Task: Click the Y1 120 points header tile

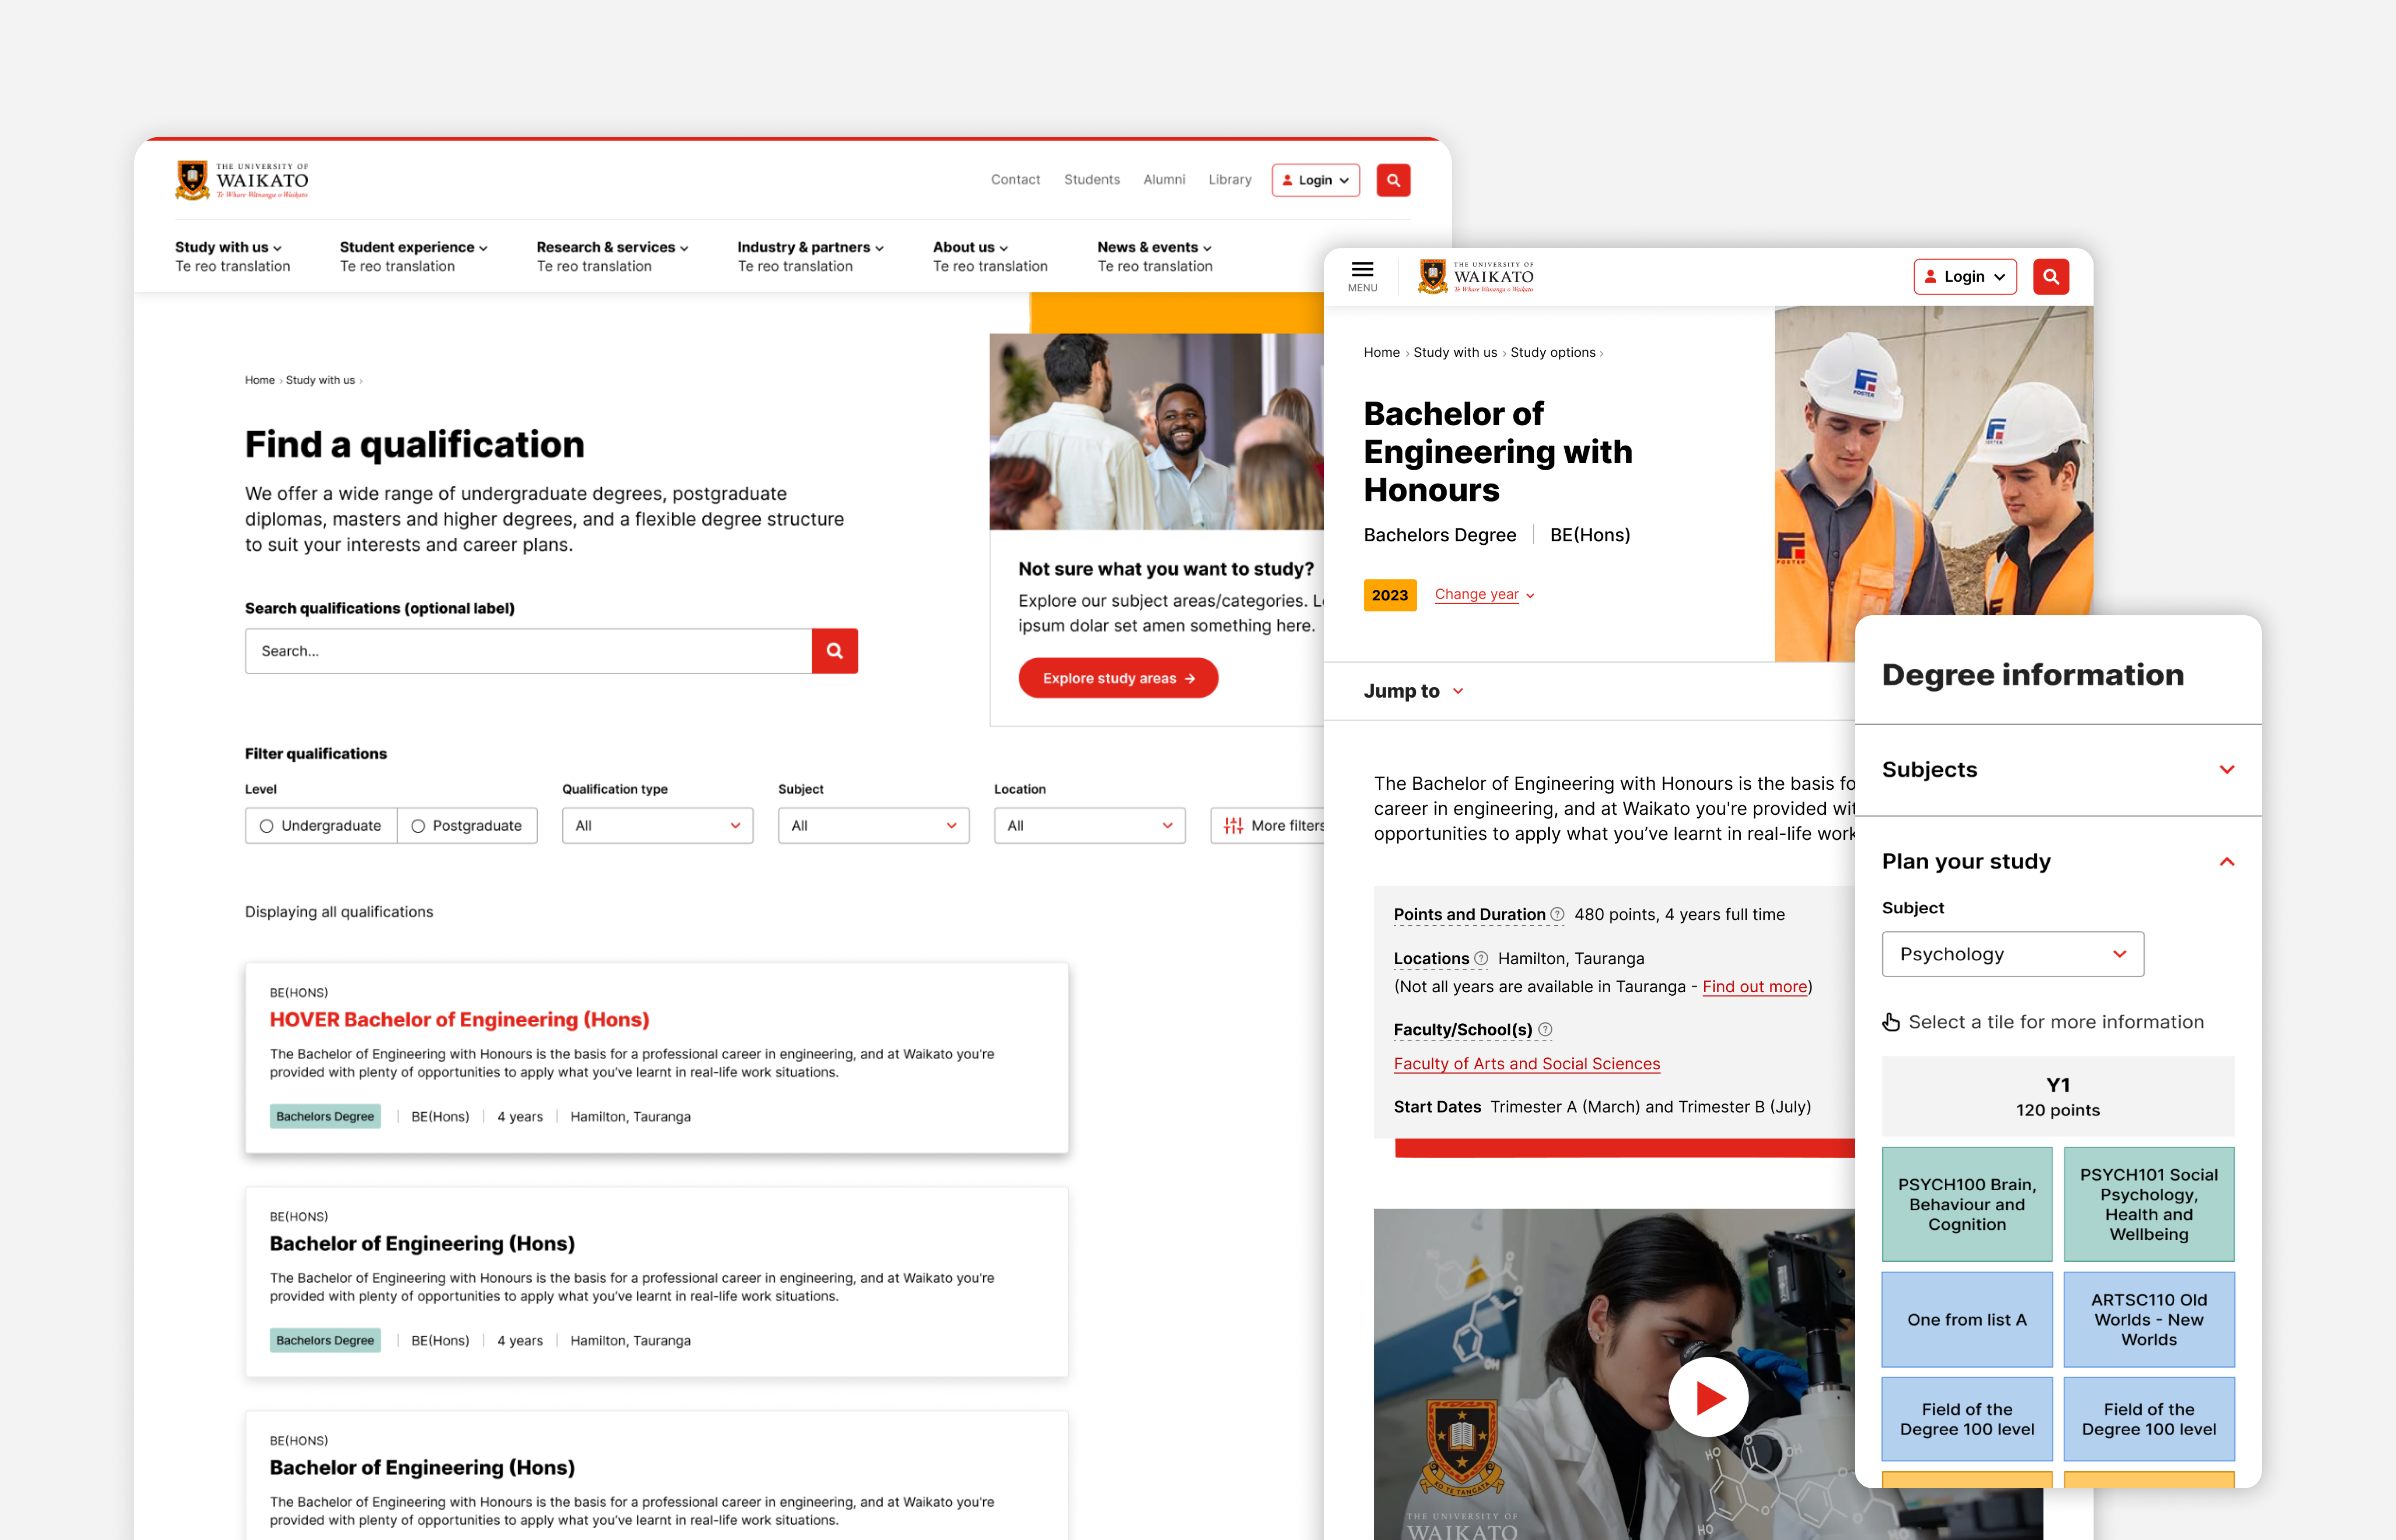Action: point(2058,1097)
